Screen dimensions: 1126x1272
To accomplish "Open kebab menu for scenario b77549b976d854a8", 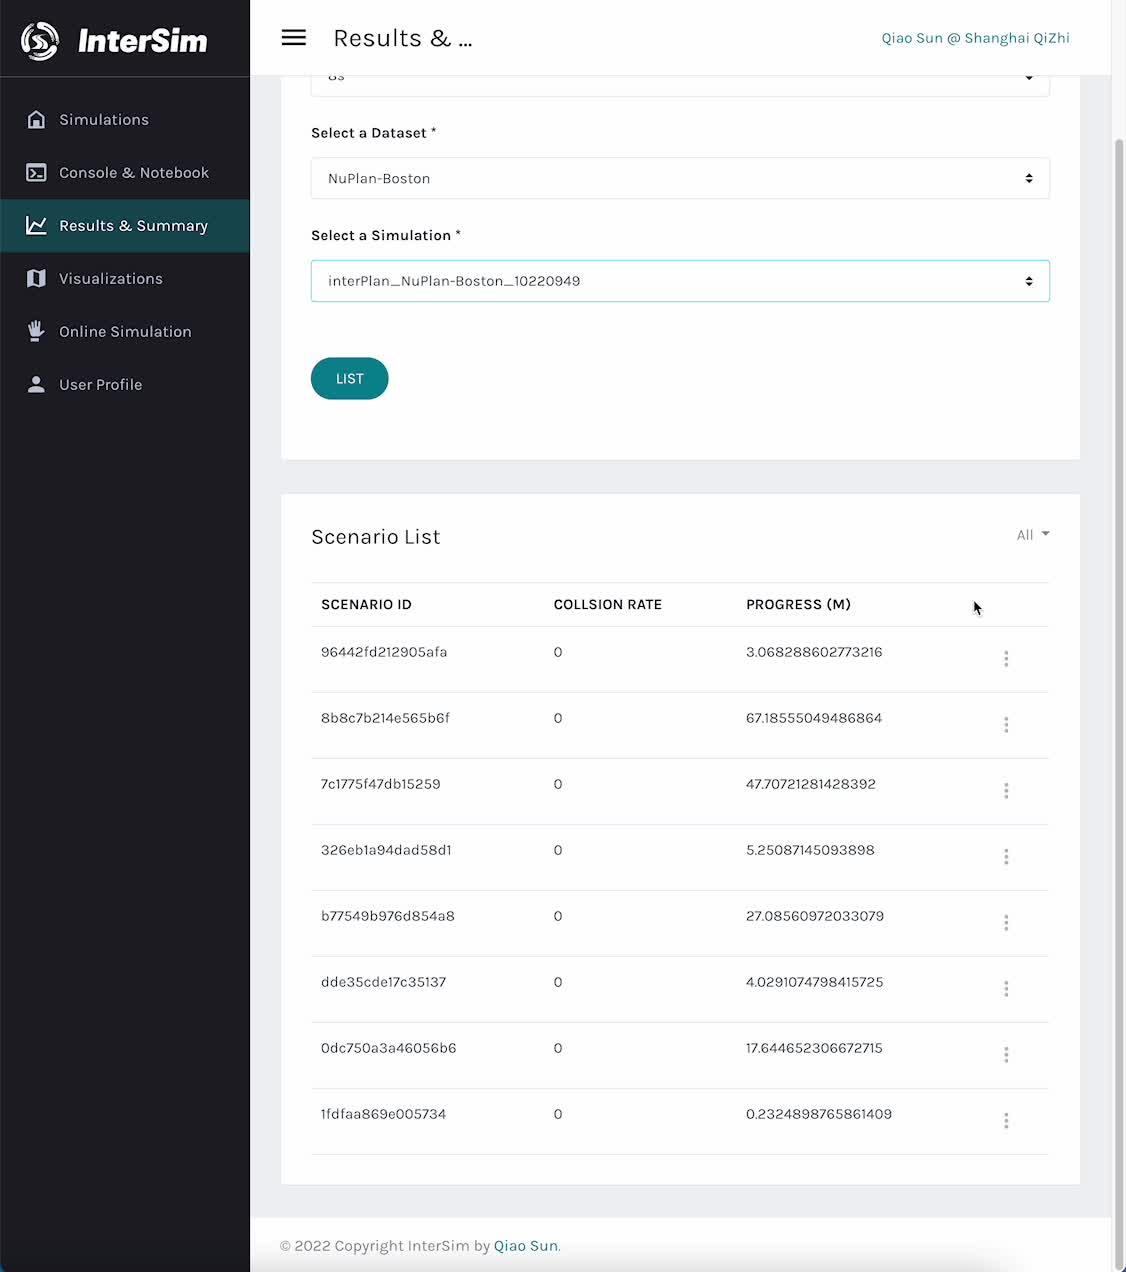I will click(x=1006, y=923).
